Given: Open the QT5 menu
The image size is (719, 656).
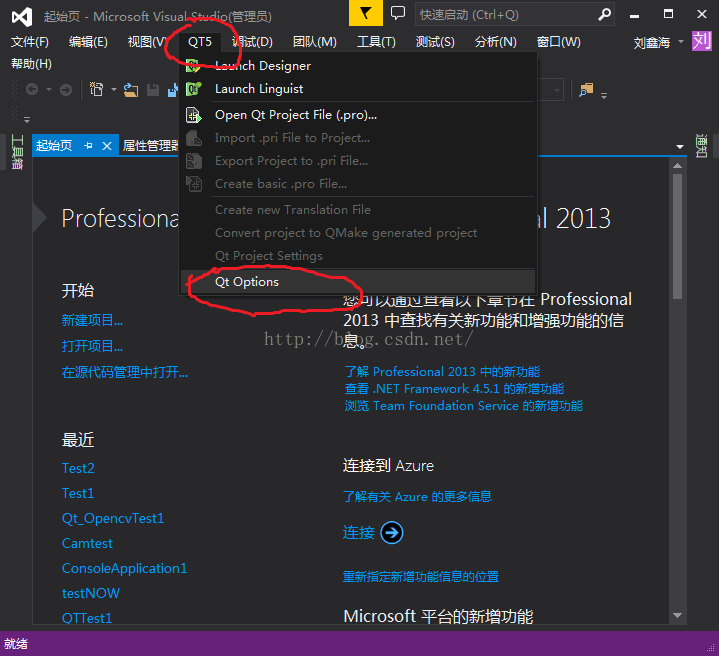Looking at the screenshot, I should pyautogui.click(x=200, y=42).
